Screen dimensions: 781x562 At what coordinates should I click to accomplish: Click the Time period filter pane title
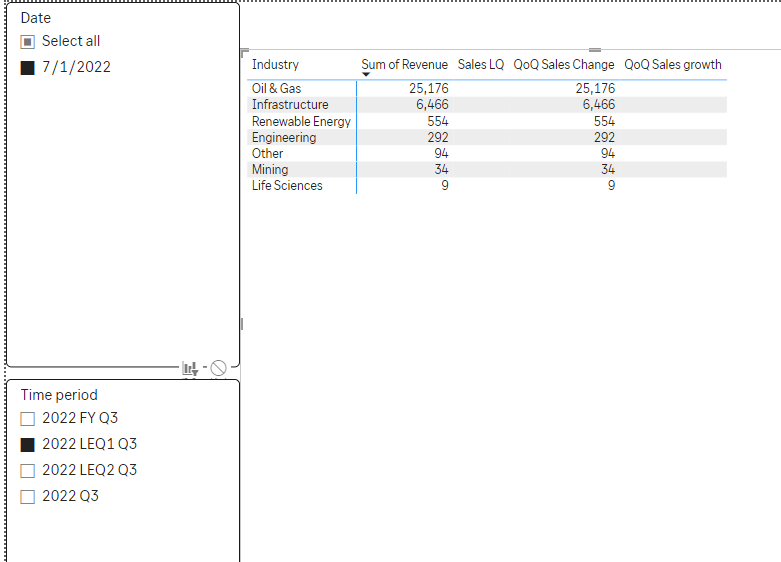click(59, 395)
